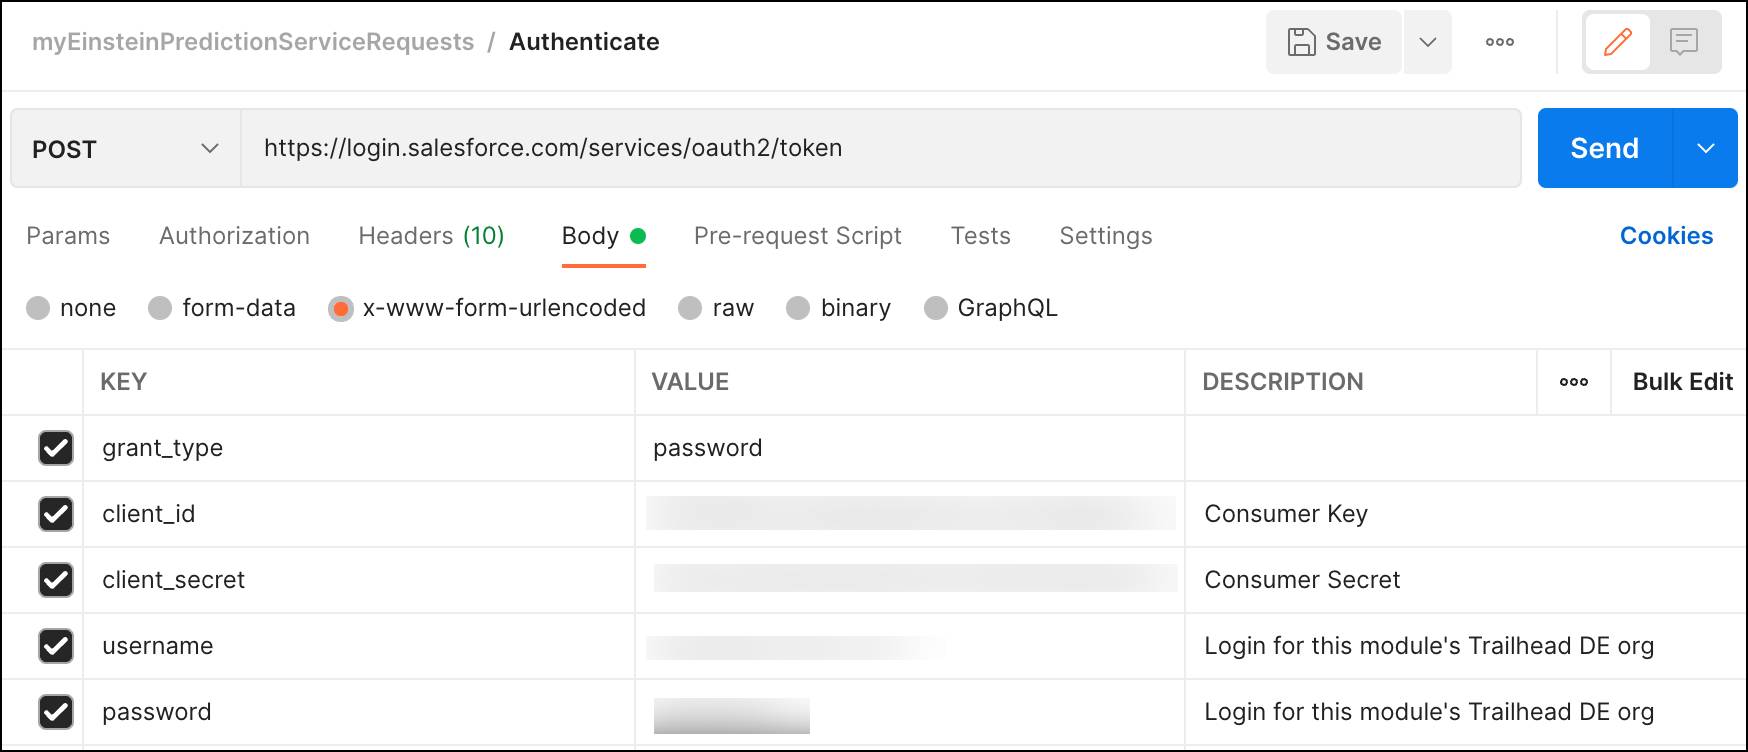Click the password key cell

[359, 712]
